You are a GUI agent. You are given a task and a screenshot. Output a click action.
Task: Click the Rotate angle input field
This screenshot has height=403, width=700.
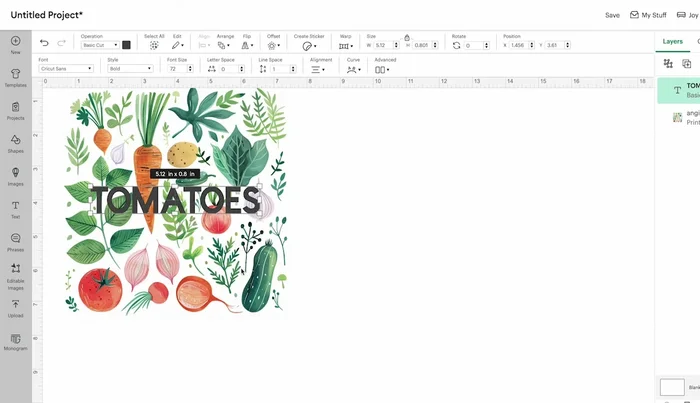473,45
